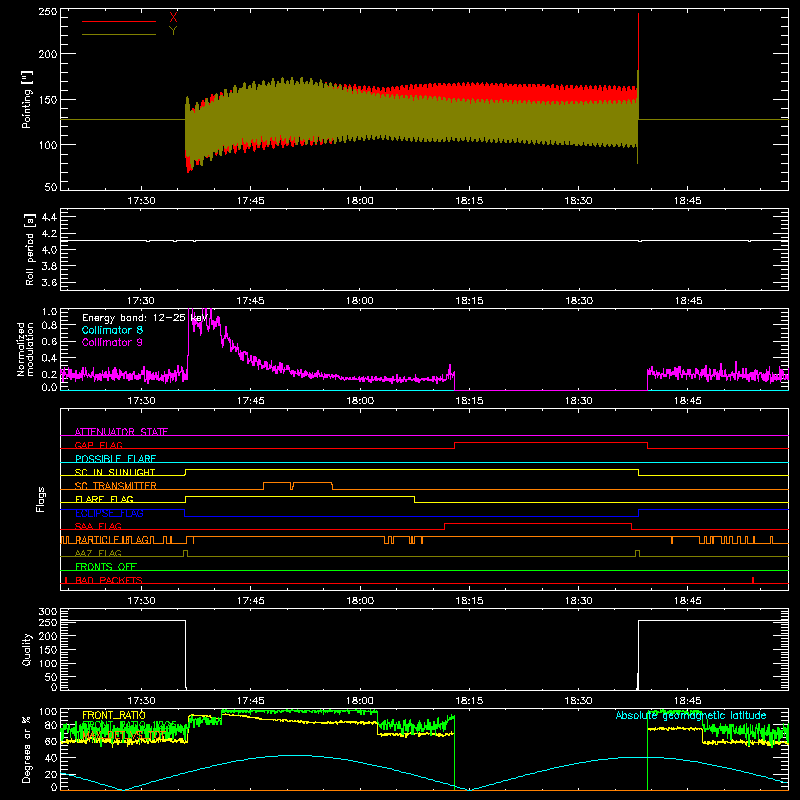
Task: Click the 3.6 roll period tick
Action: (49, 283)
